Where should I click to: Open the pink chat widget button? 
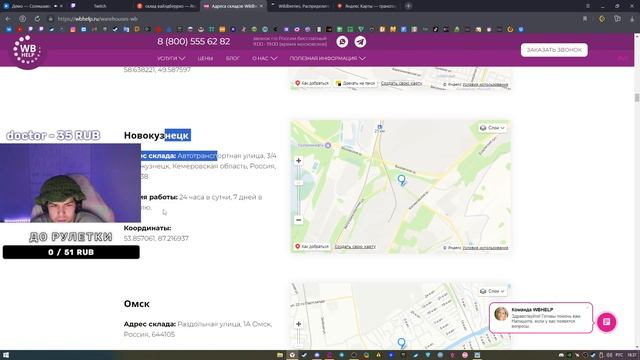607,322
